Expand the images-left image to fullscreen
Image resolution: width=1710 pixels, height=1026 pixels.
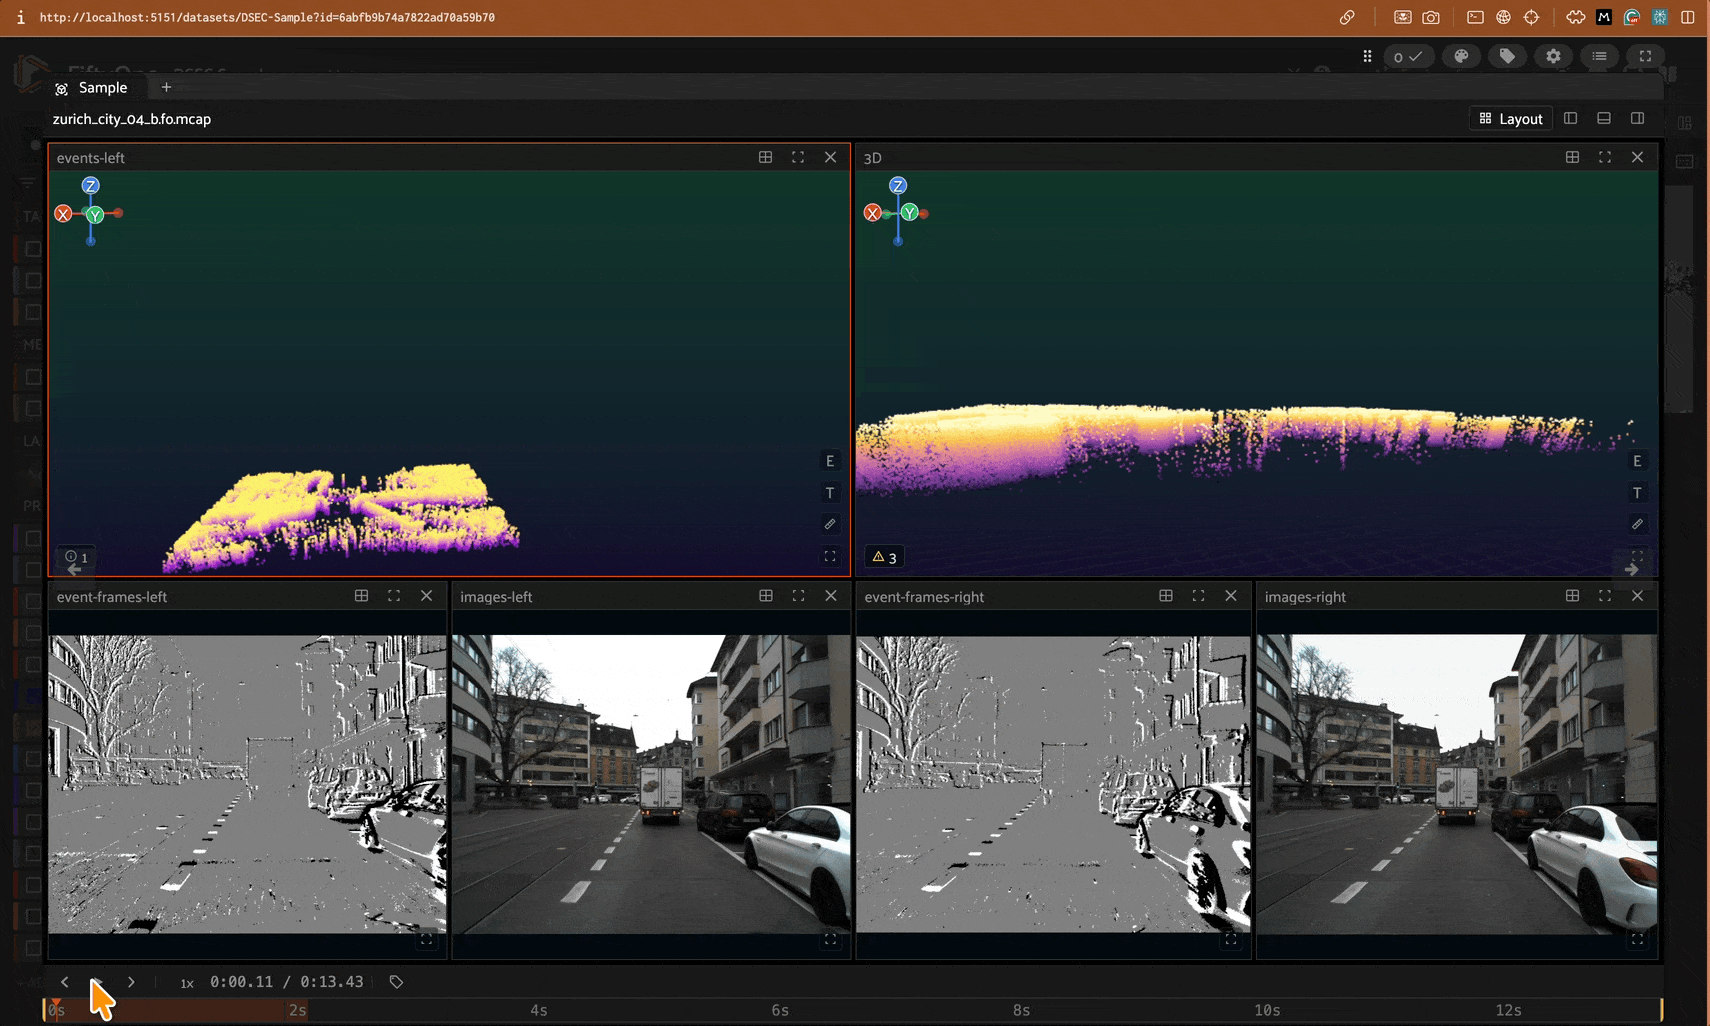coord(830,940)
